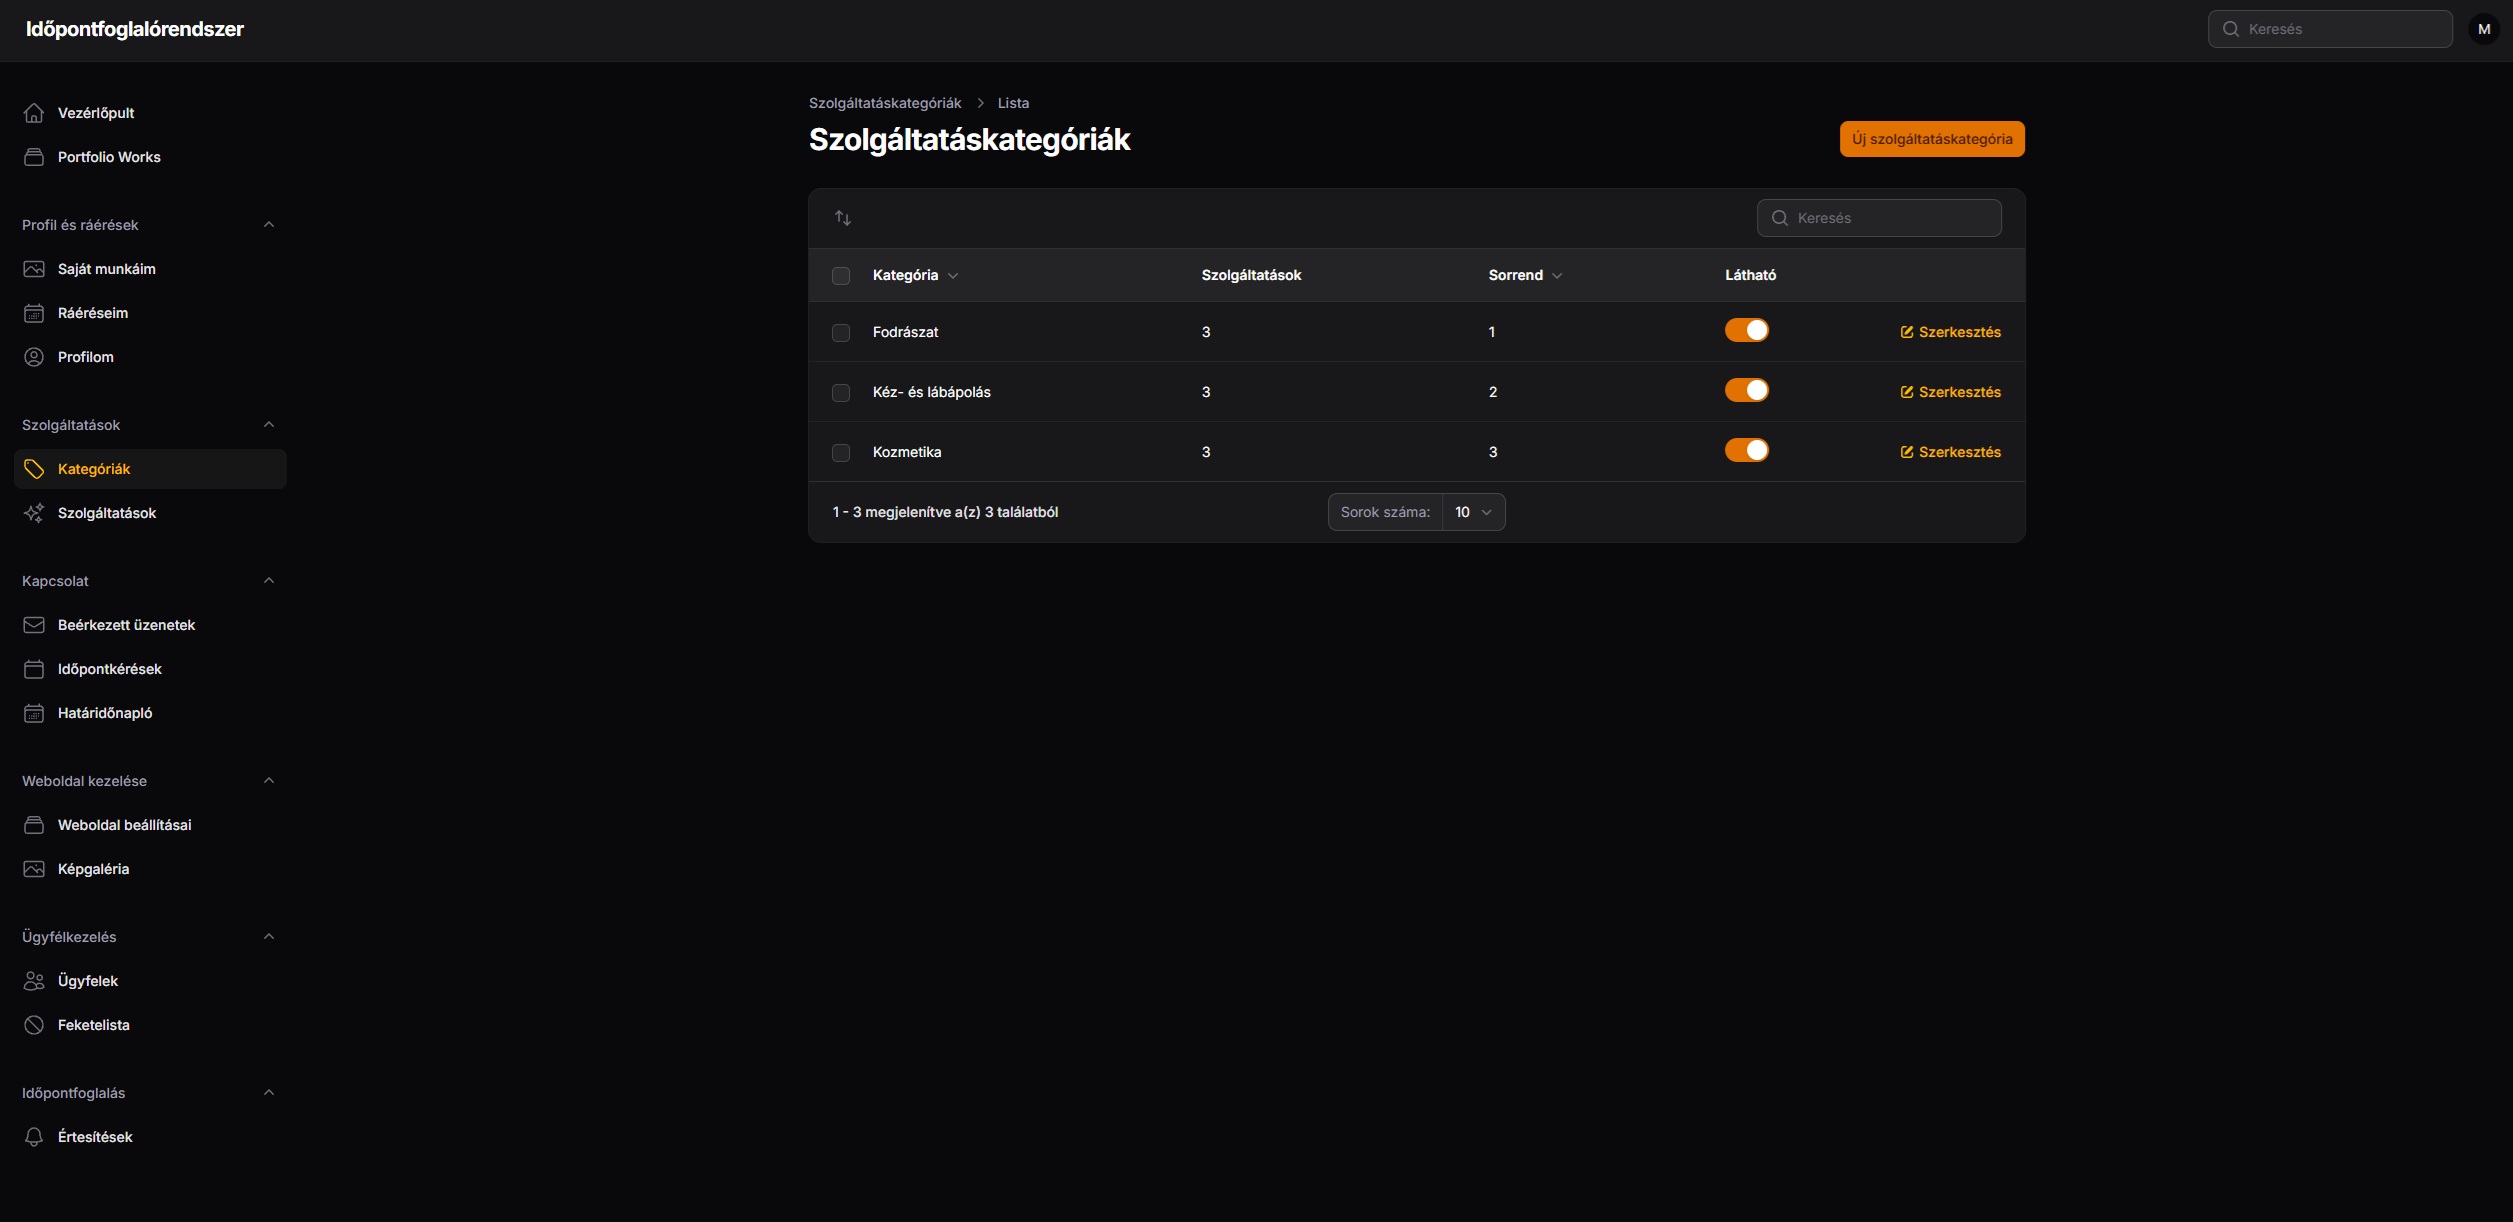Open the user avatar M menu
Viewport: 2513px width, 1222px height.
(x=2484, y=29)
